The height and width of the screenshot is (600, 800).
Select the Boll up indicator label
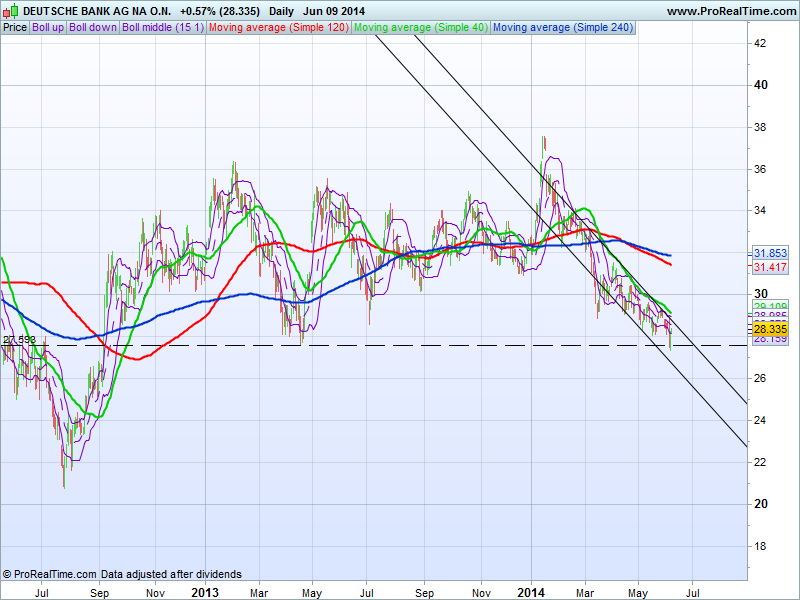click(48, 28)
